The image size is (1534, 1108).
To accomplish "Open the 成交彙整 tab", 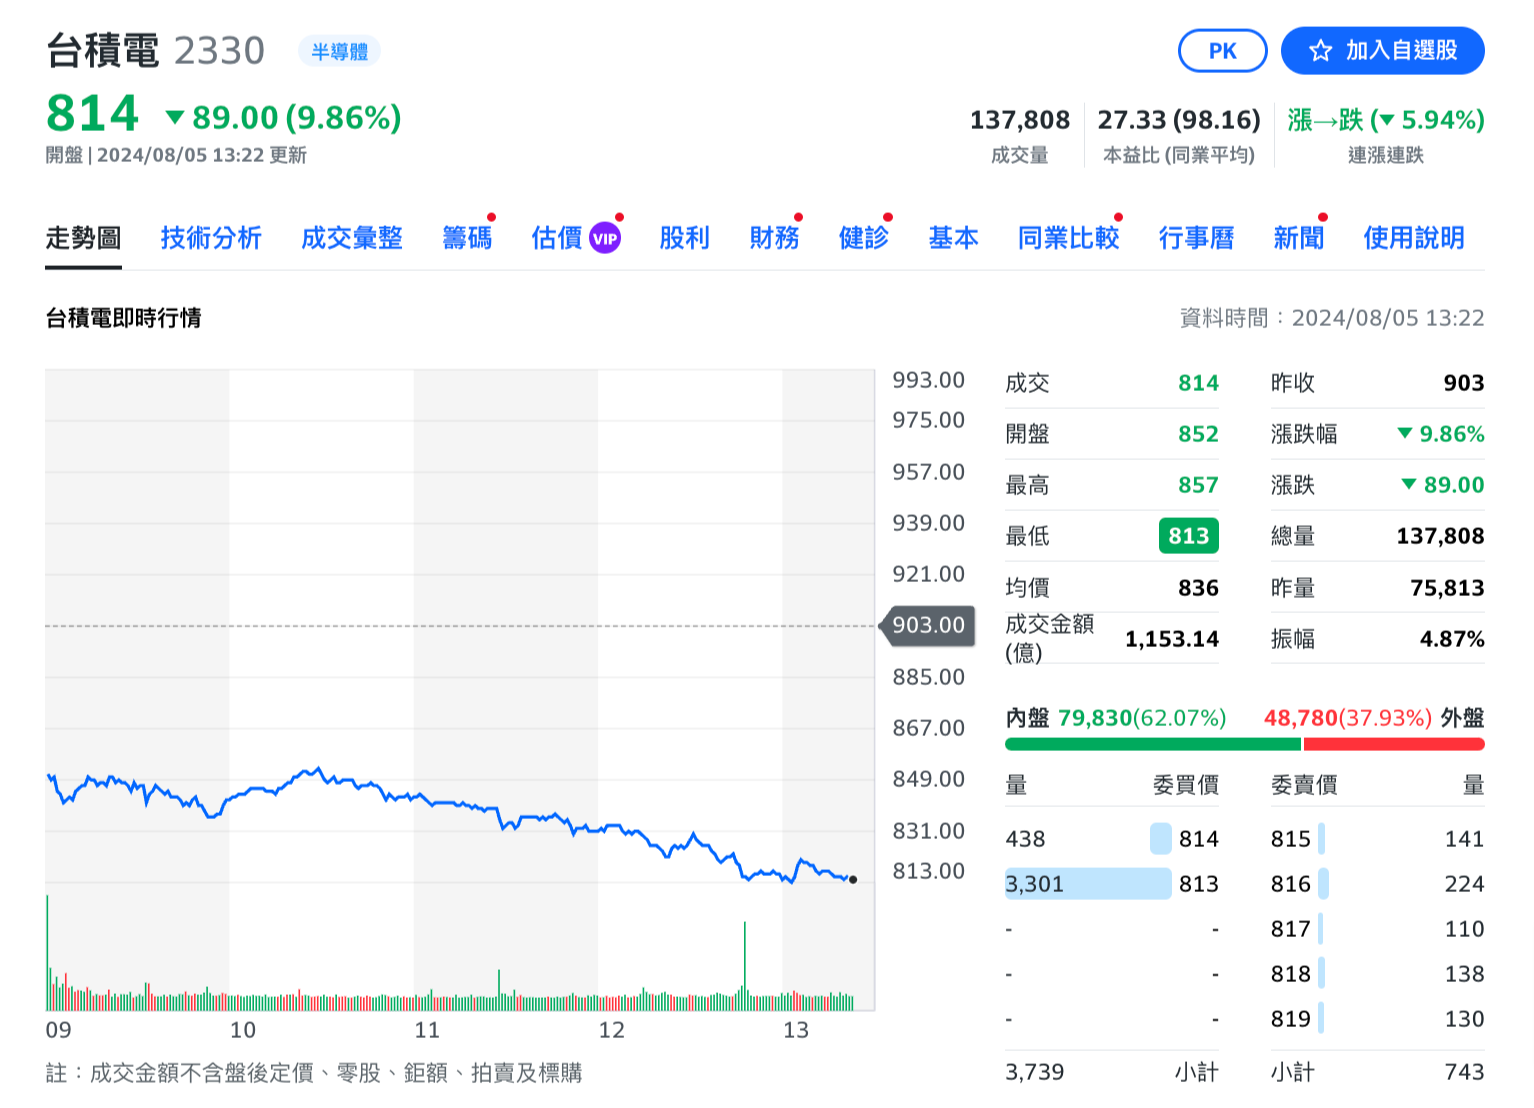I will click(352, 238).
